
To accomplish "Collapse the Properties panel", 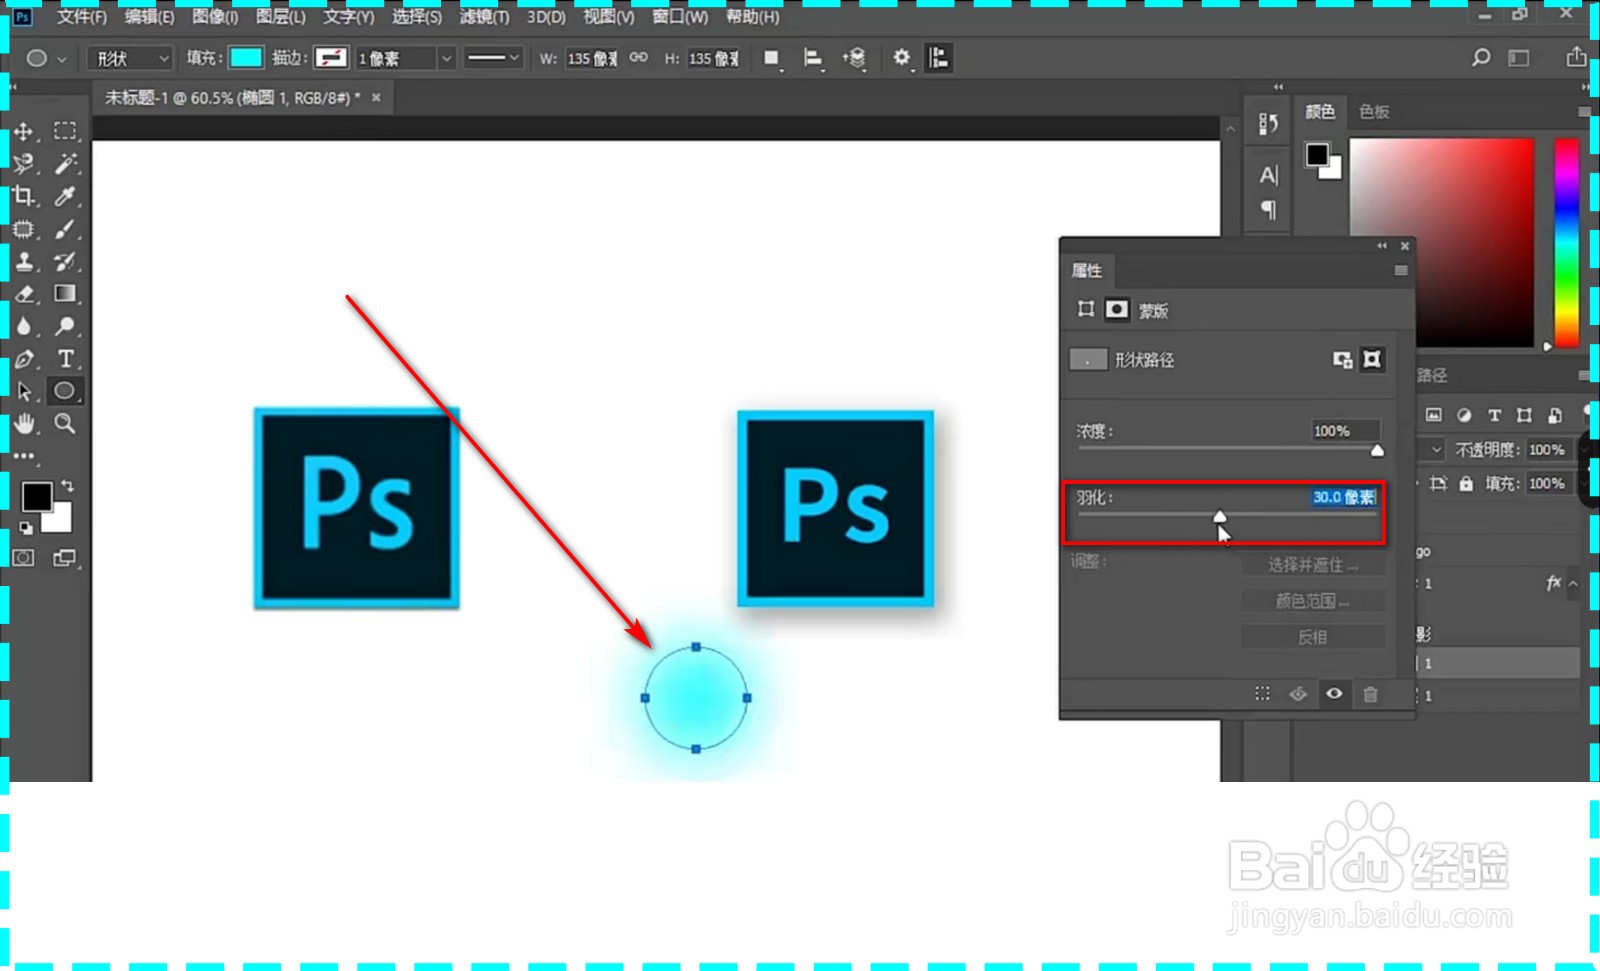I will coord(1382,246).
